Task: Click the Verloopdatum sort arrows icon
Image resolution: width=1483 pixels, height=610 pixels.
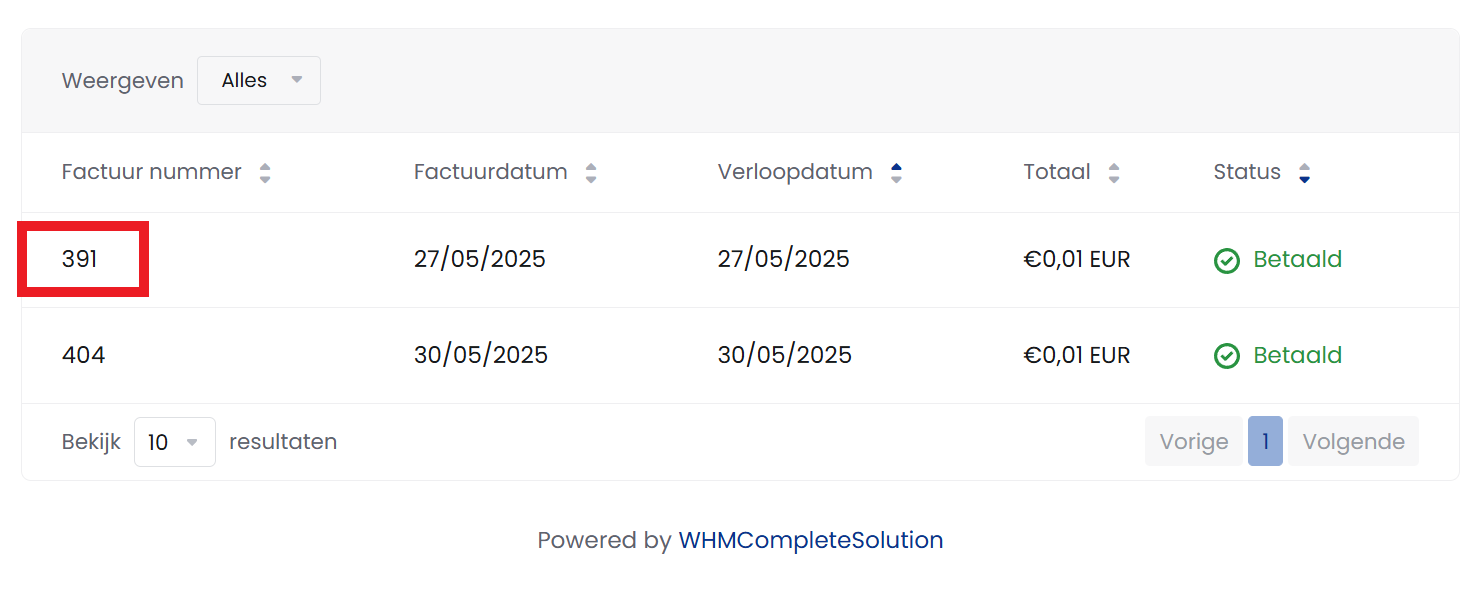Action: click(x=896, y=173)
